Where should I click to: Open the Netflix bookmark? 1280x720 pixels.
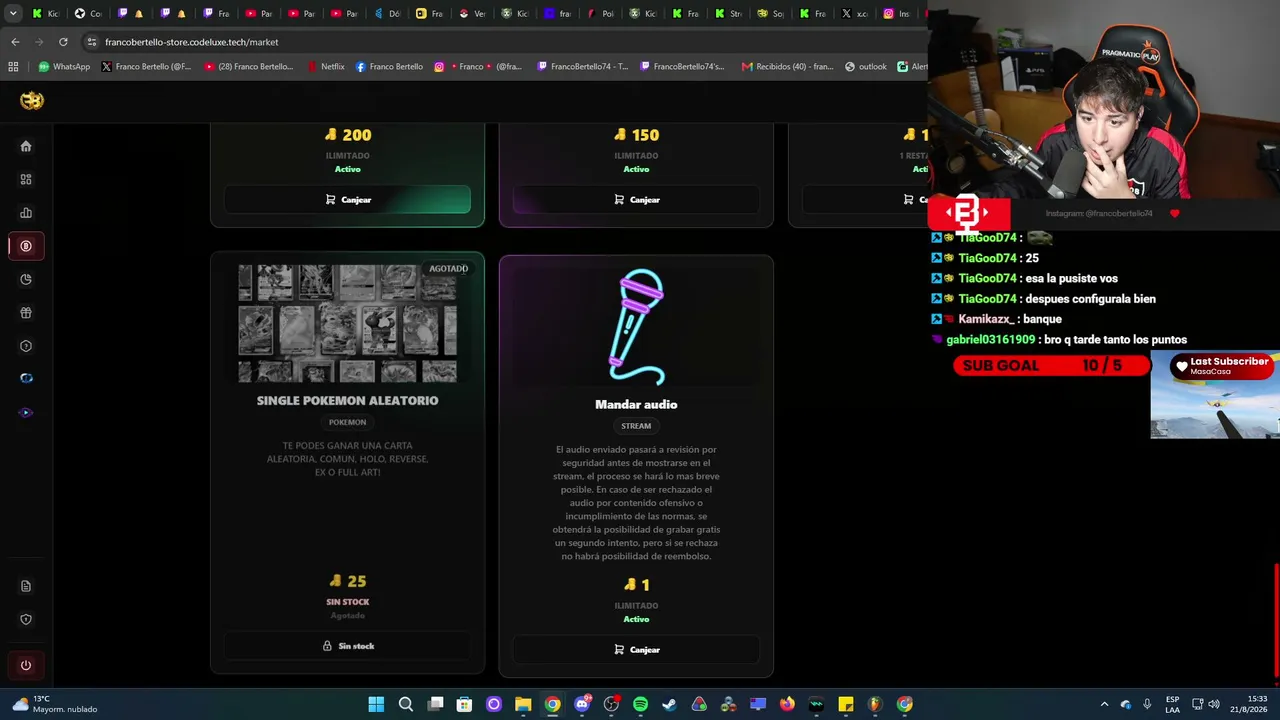tap(325, 67)
